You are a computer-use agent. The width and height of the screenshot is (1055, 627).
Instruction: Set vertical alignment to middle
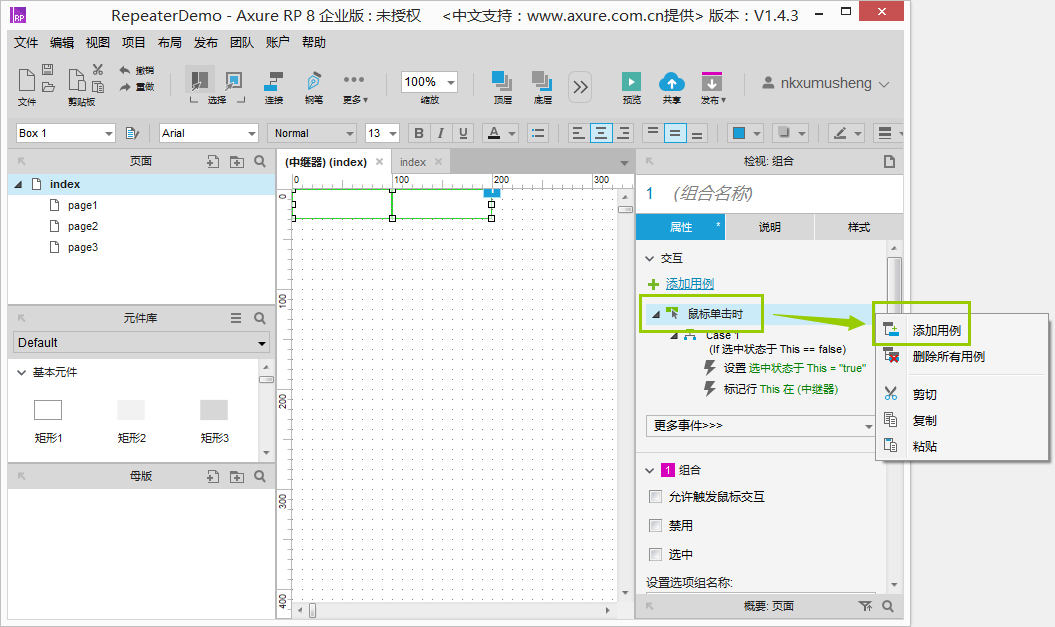pyautogui.click(x=675, y=133)
